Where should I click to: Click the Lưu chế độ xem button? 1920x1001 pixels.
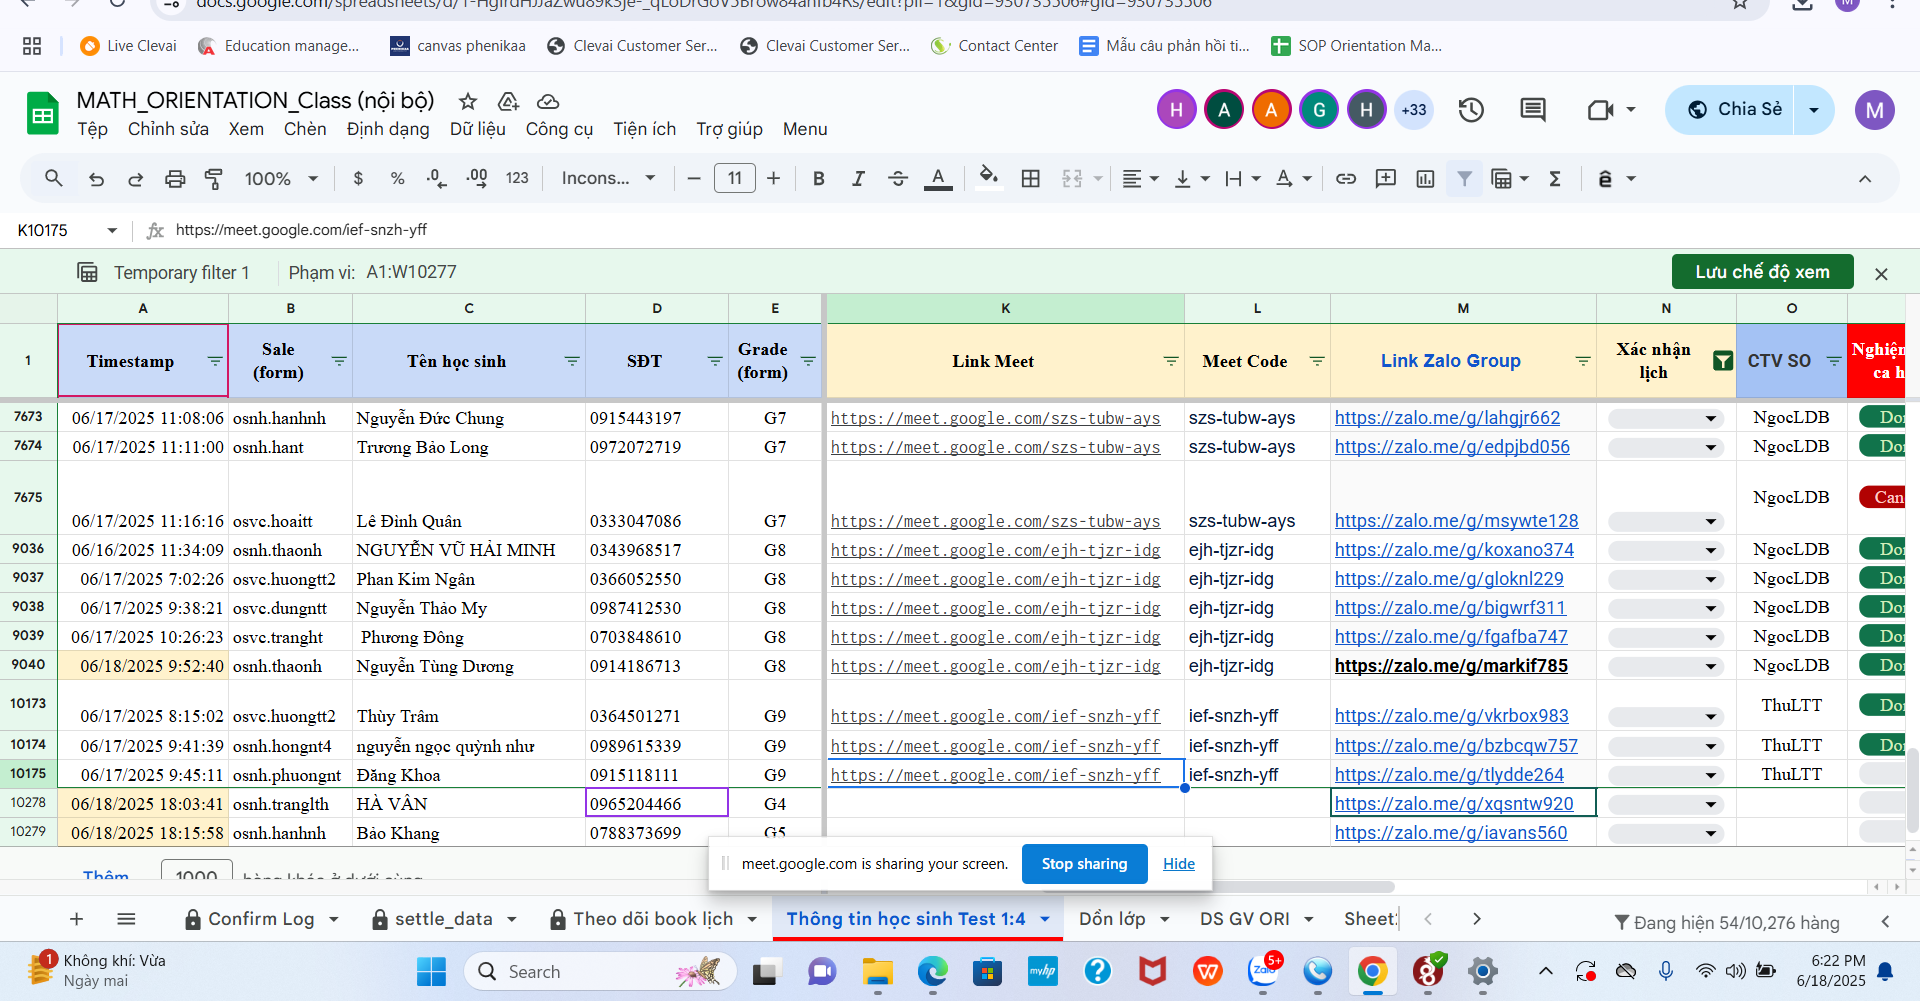point(1762,272)
